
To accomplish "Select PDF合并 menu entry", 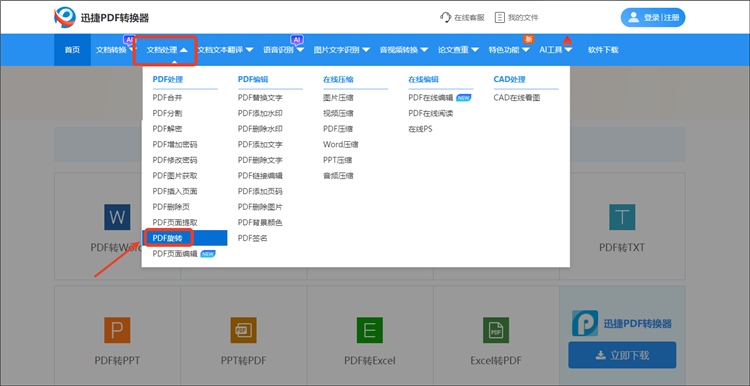I will tap(167, 98).
